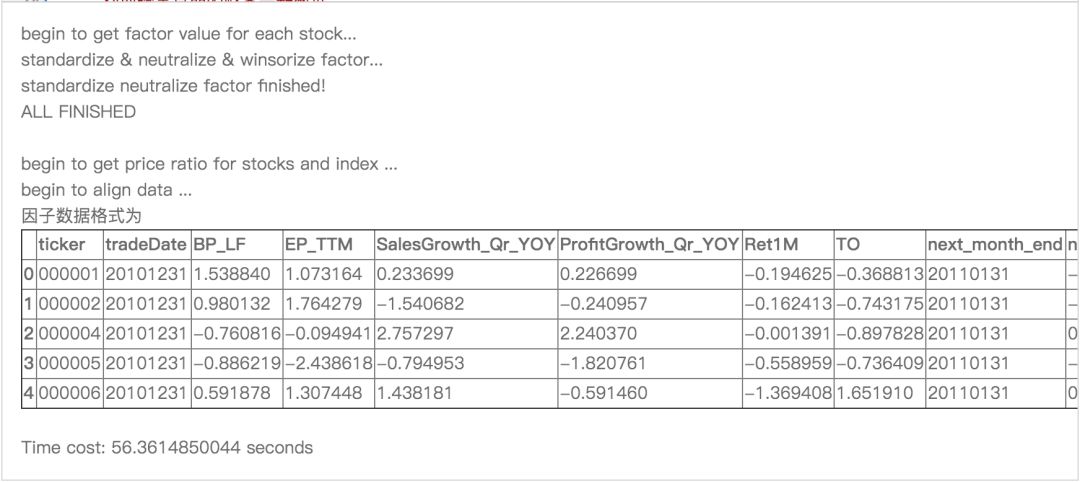Image resolution: width=1080 pixels, height=482 pixels.
Task: Click ticker cell 000006
Action: pyautogui.click(x=69, y=393)
